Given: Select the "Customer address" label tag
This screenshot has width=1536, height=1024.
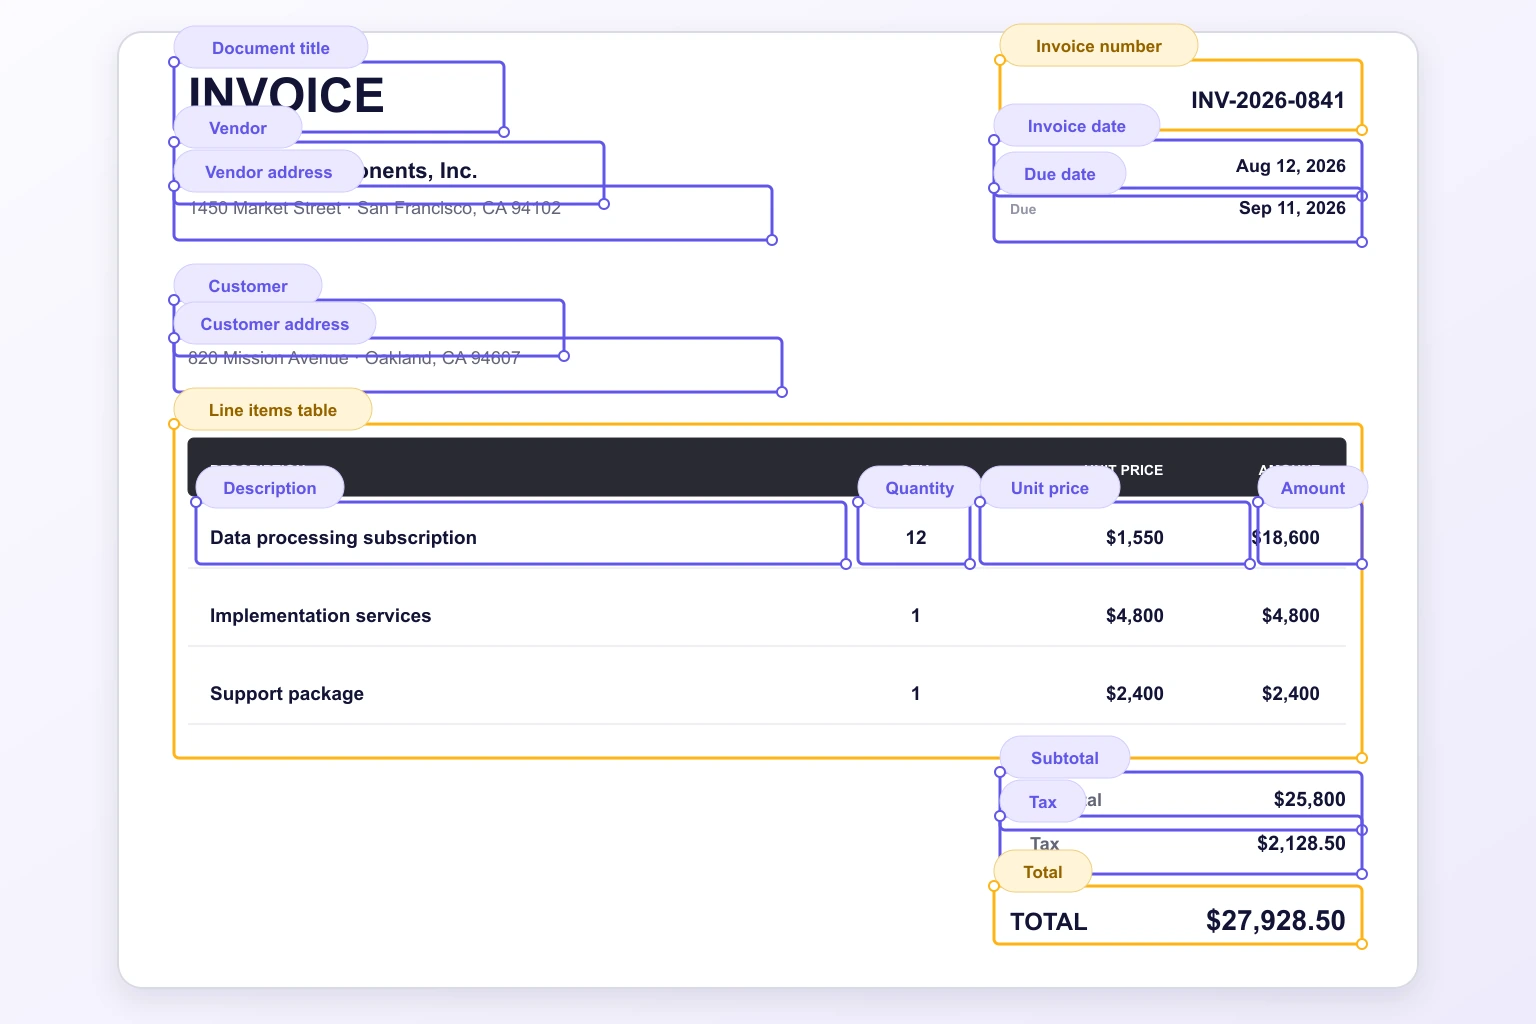Looking at the screenshot, I should coord(275,324).
